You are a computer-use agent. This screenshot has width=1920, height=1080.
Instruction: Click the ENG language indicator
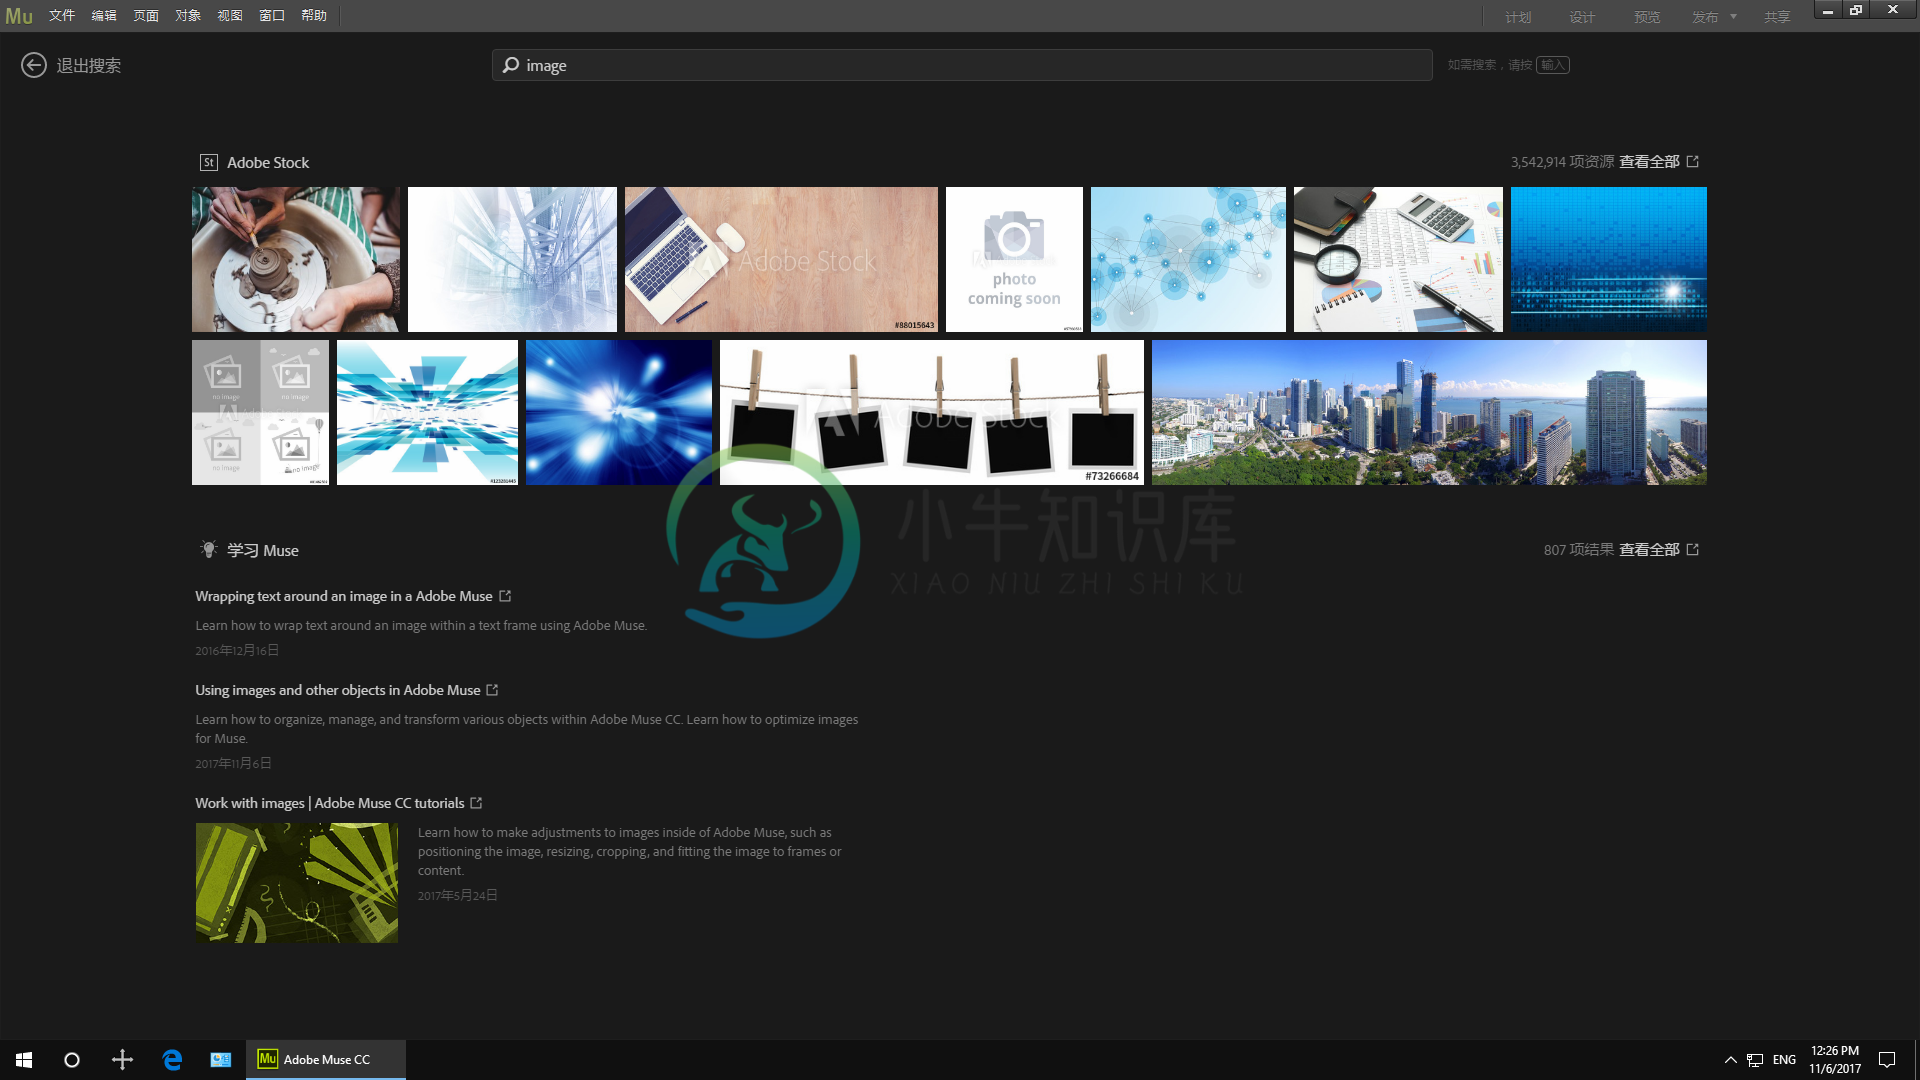pyautogui.click(x=1784, y=1060)
